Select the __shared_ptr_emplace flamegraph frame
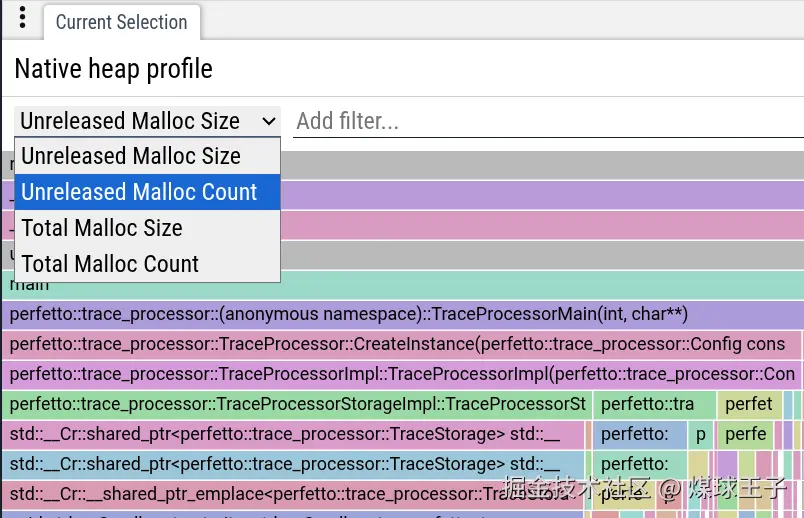Image resolution: width=804 pixels, height=518 pixels. pyautogui.click(x=293, y=494)
